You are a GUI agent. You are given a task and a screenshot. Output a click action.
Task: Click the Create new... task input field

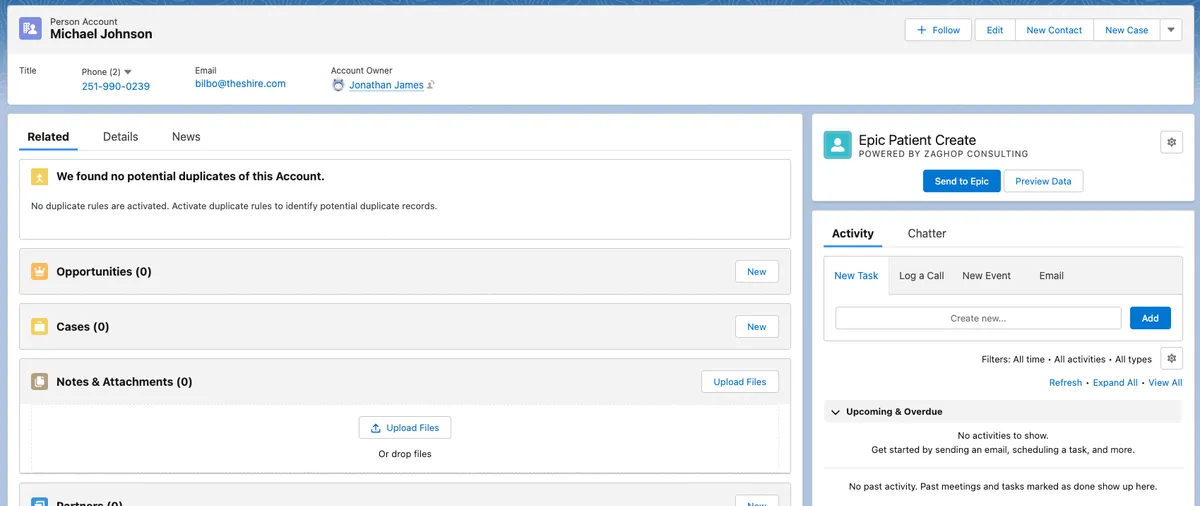pyautogui.click(x=978, y=318)
